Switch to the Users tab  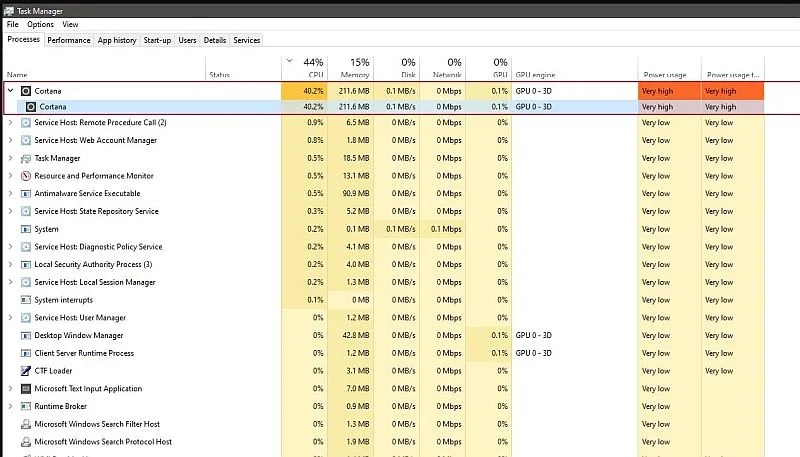coord(187,40)
